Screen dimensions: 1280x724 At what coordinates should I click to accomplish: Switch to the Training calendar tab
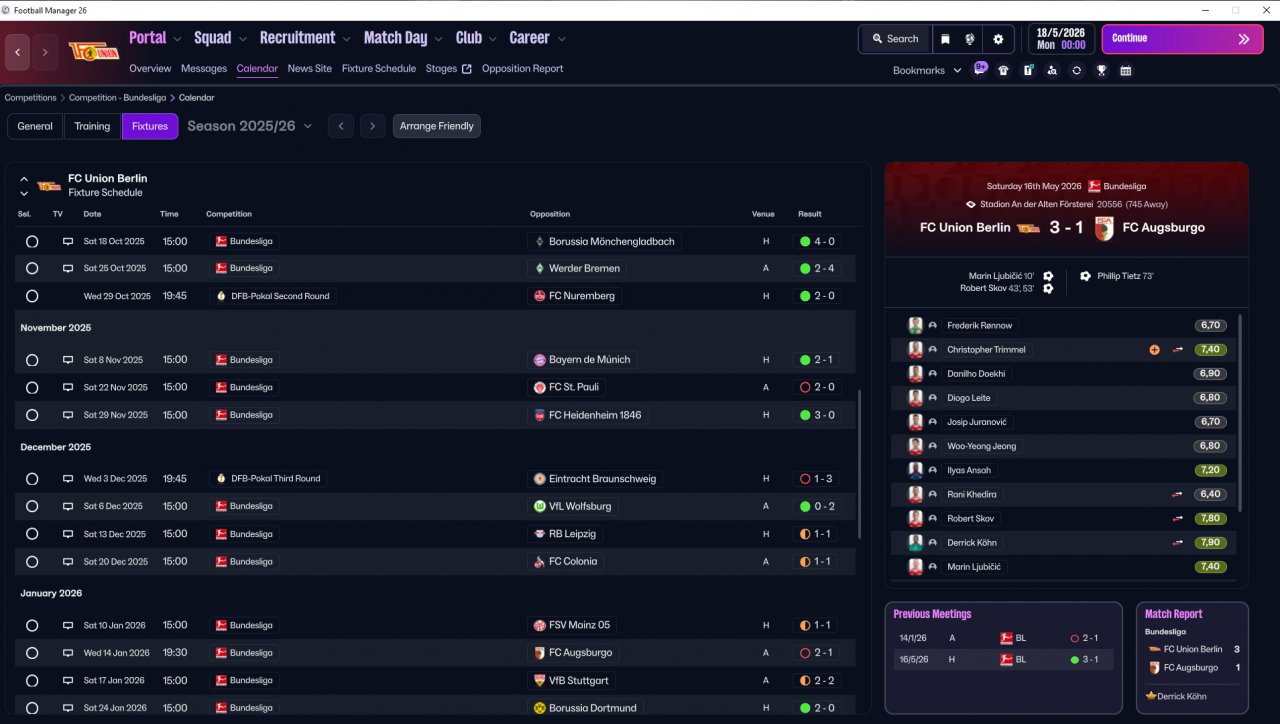(92, 126)
